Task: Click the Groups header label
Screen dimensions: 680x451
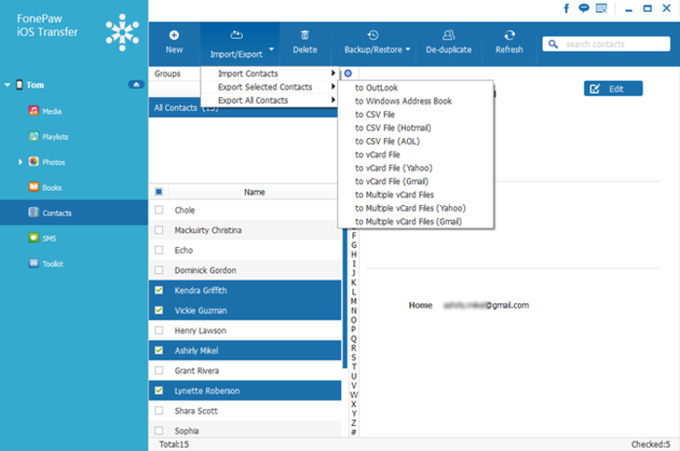Action: tap(167, 74)
